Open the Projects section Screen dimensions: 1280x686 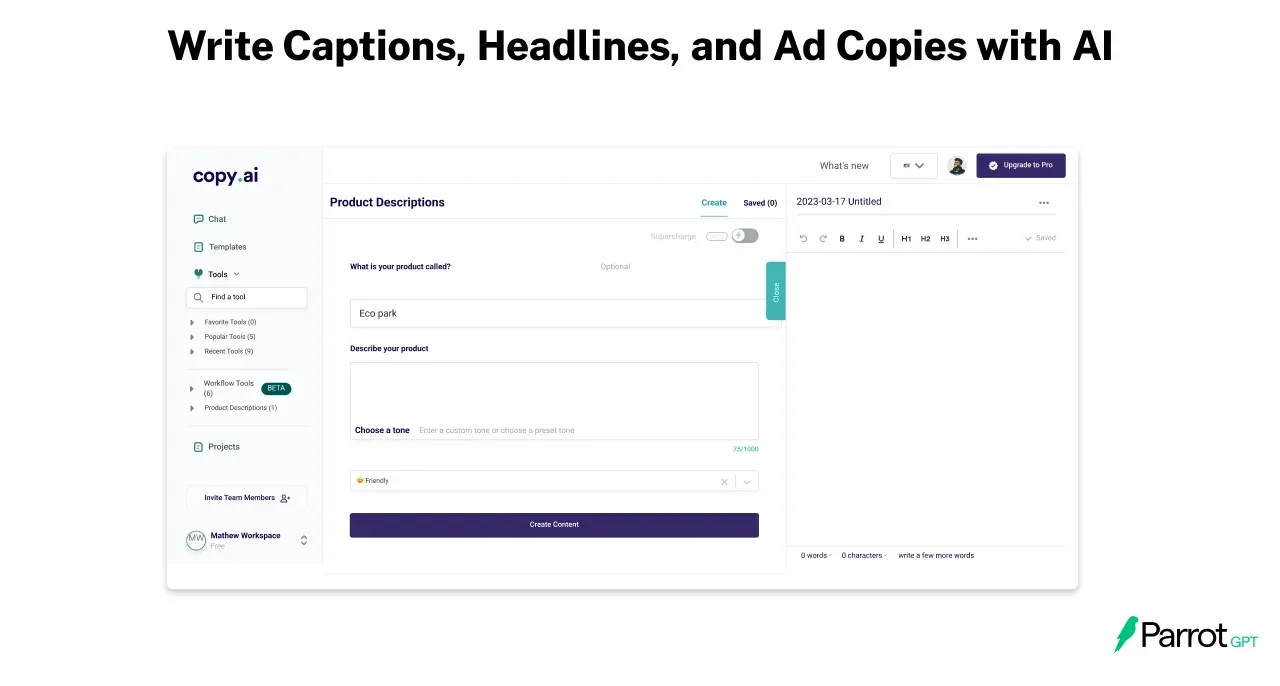click(x=217, y=447)
